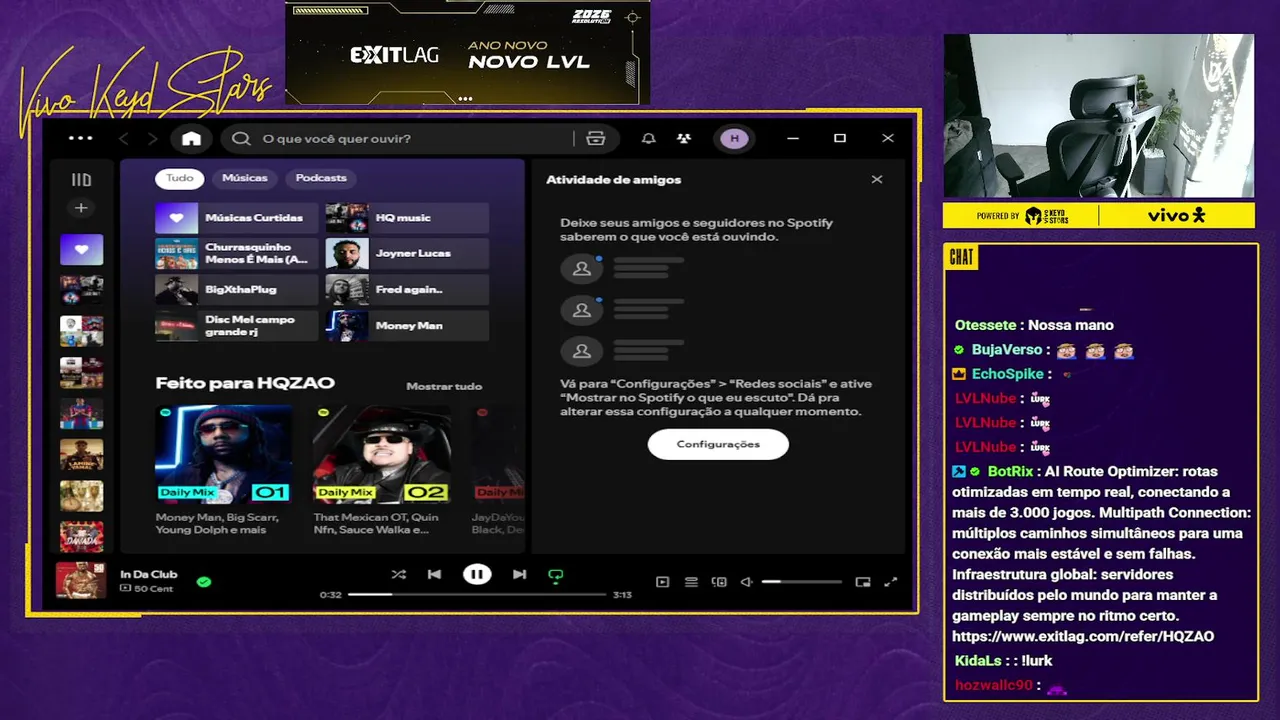Viewport: 1280px width, 720px height.
Task: Open BigXthaPlug tile
Action: 236,290
